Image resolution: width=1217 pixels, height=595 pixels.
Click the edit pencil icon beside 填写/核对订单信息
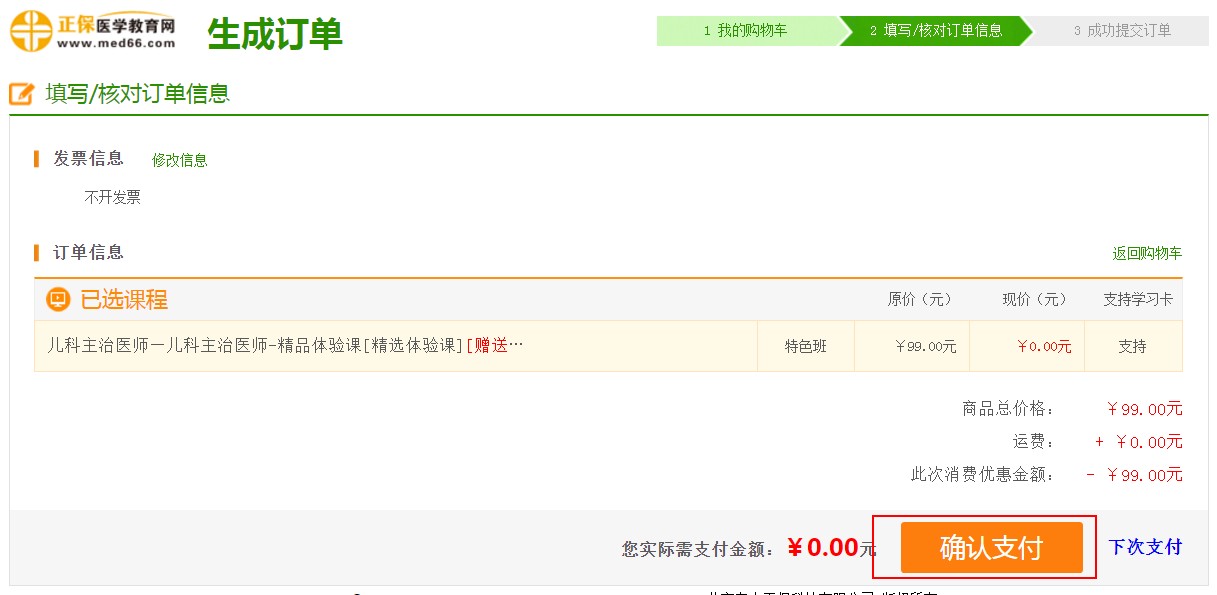click(x=22, y=94)
